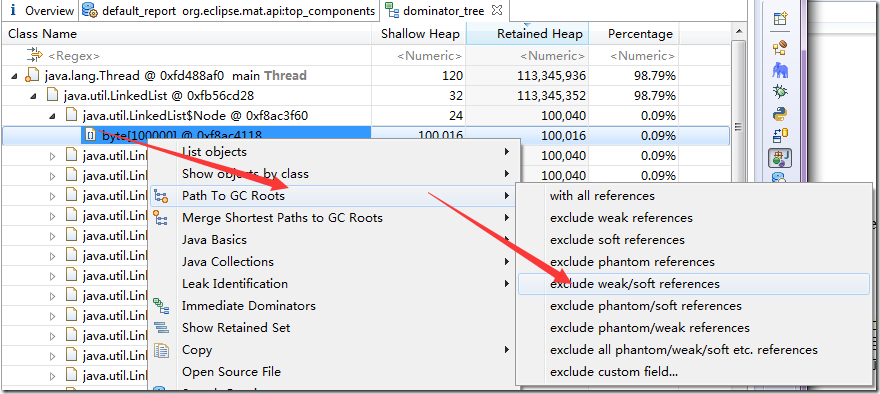Screen dimensions: 880x394
Task: Click retained value 100,016 in byte[] row
Action: (563, 135)
